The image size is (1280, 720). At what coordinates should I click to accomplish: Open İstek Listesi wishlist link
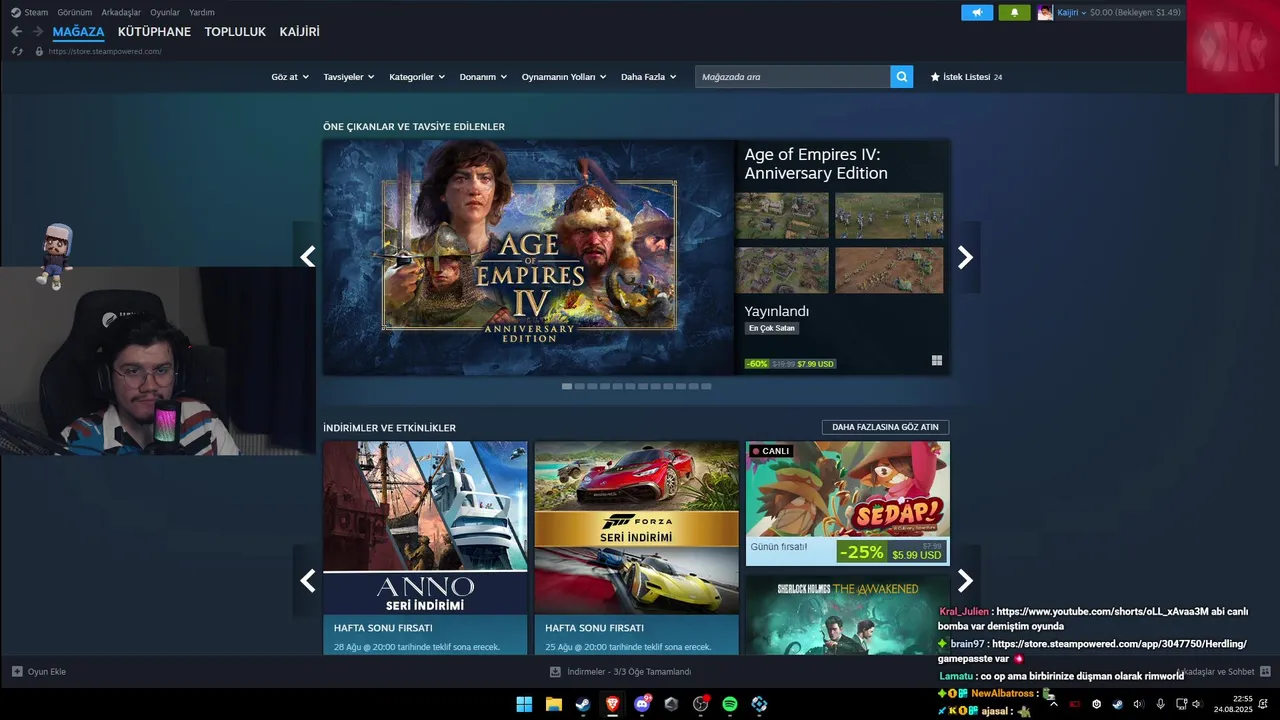[x=966, y=77]
